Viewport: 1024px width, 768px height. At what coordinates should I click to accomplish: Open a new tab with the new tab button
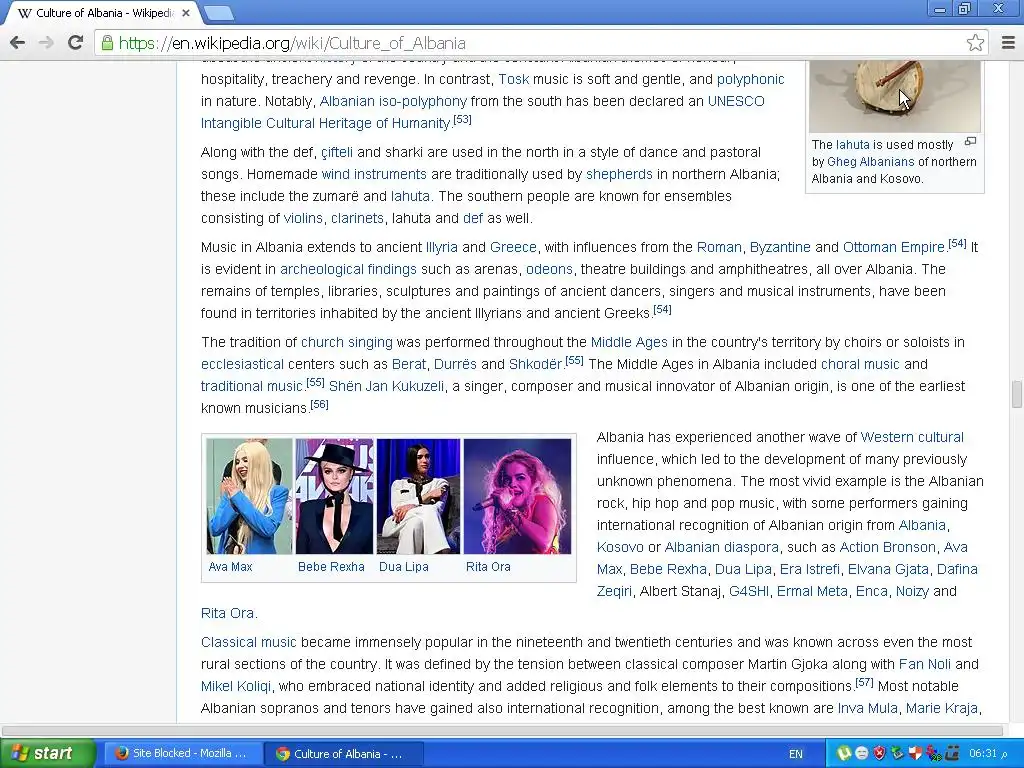(x=218, y=12)
